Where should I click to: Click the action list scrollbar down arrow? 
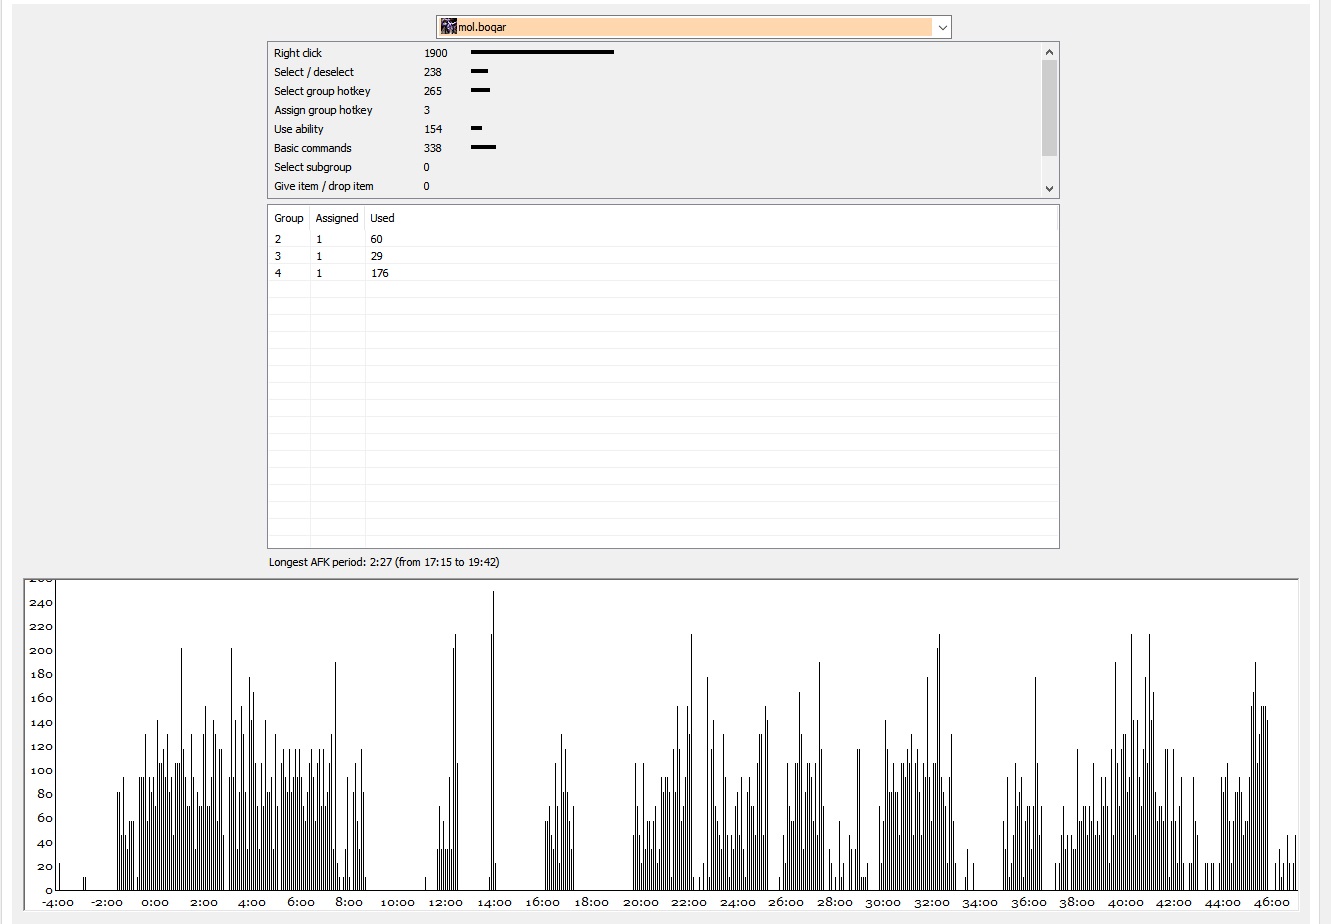(1049, 188)
